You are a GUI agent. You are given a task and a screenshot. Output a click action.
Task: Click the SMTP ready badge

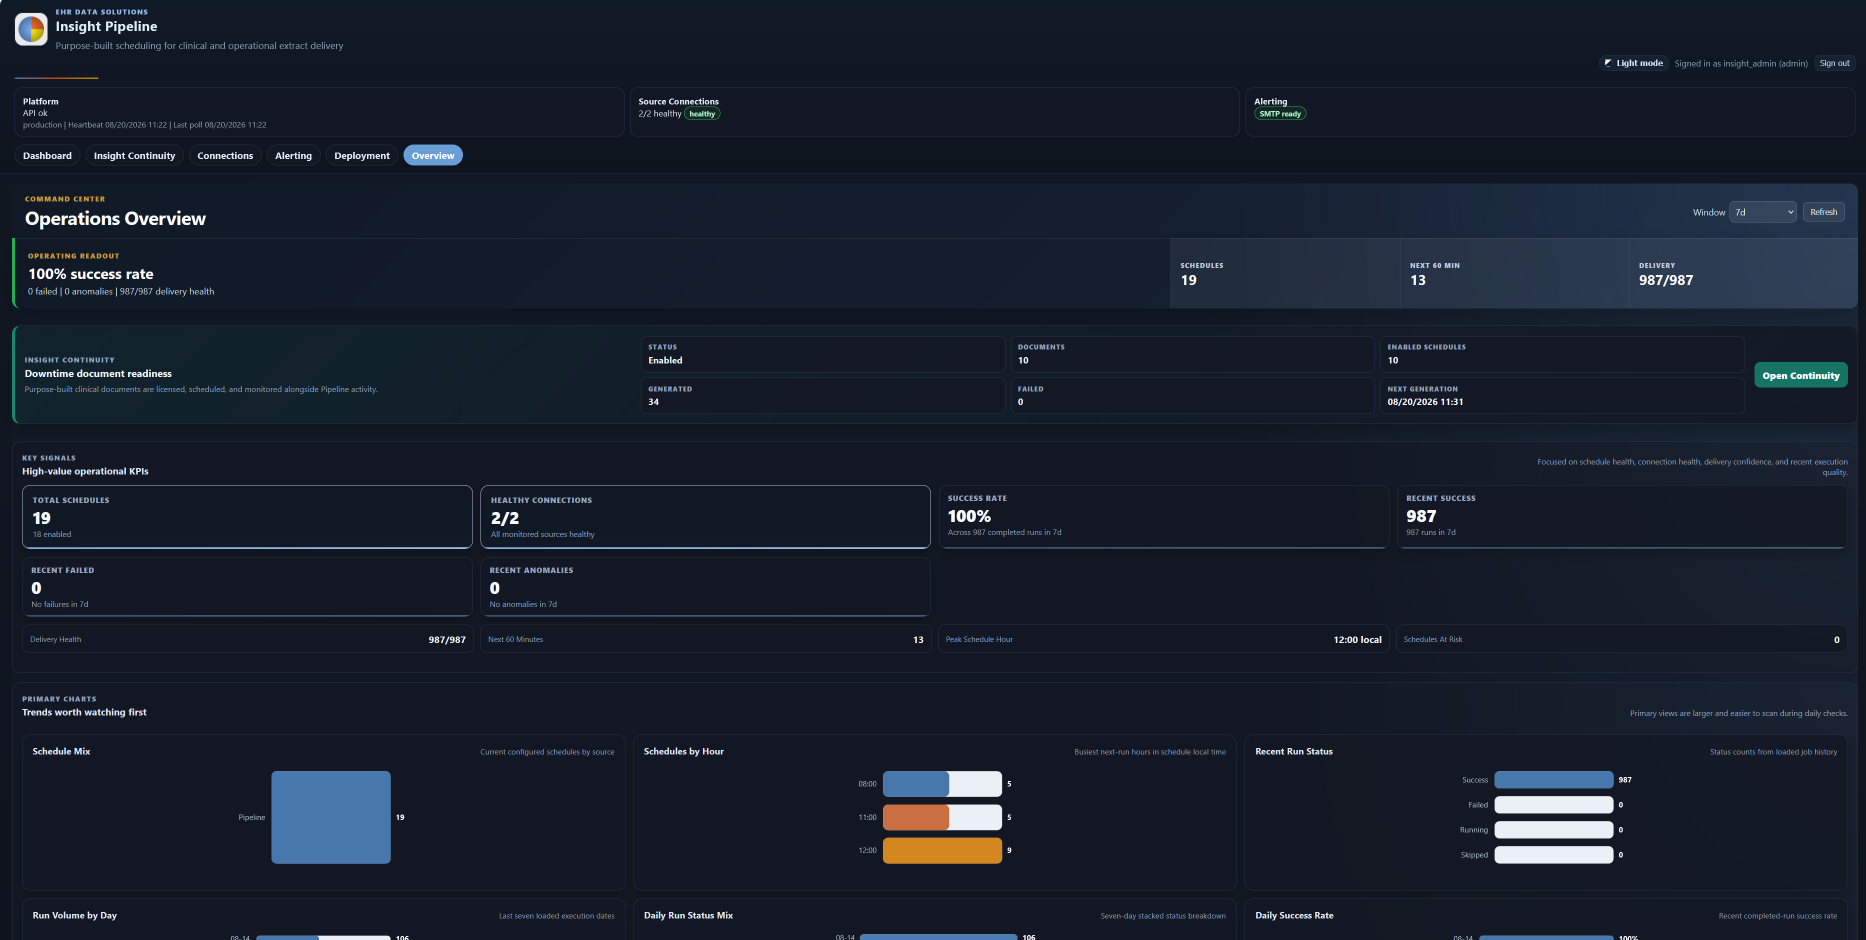[1280, 114]
